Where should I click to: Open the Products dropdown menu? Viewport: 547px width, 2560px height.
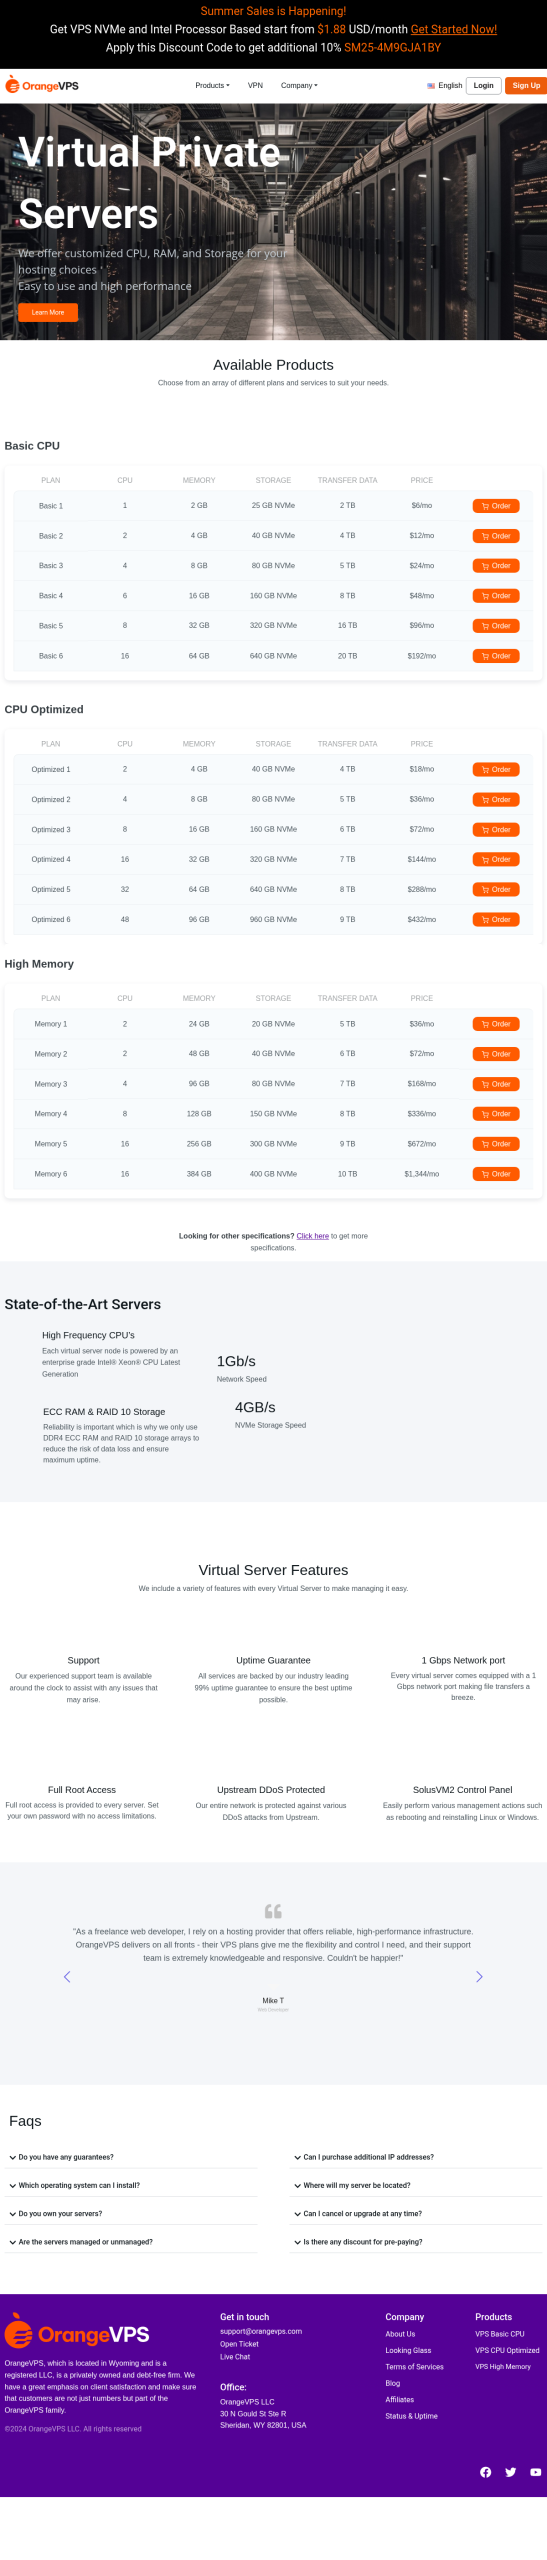(212, 86)
